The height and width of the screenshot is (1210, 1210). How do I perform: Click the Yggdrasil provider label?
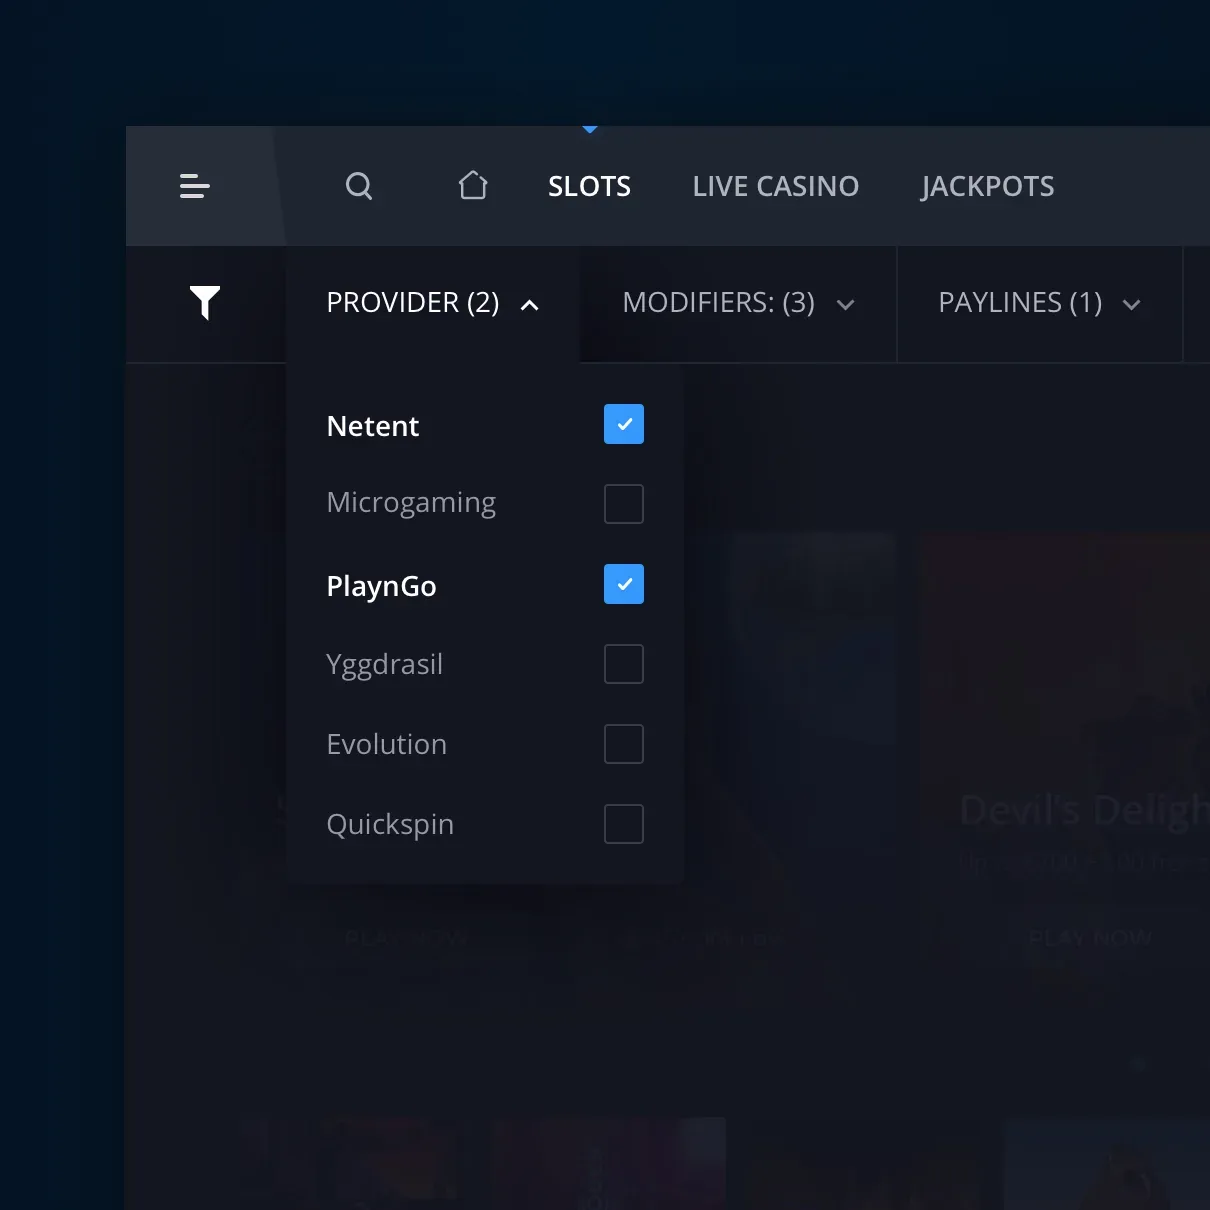(x=384, y=666)
